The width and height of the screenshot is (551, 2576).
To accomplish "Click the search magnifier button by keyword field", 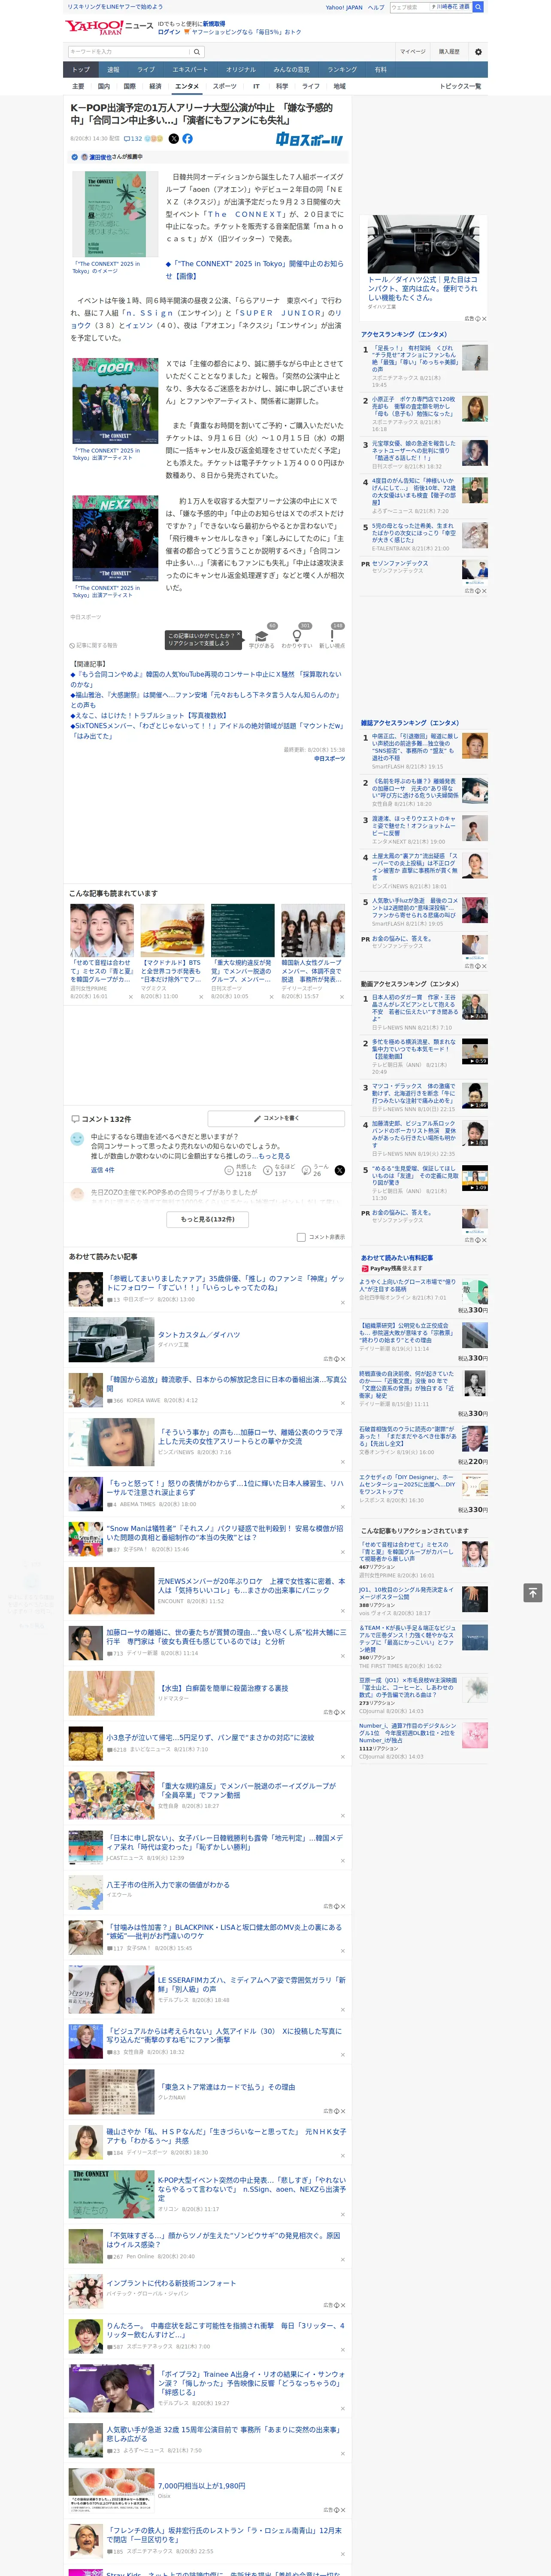I will [x=197, y=51].
